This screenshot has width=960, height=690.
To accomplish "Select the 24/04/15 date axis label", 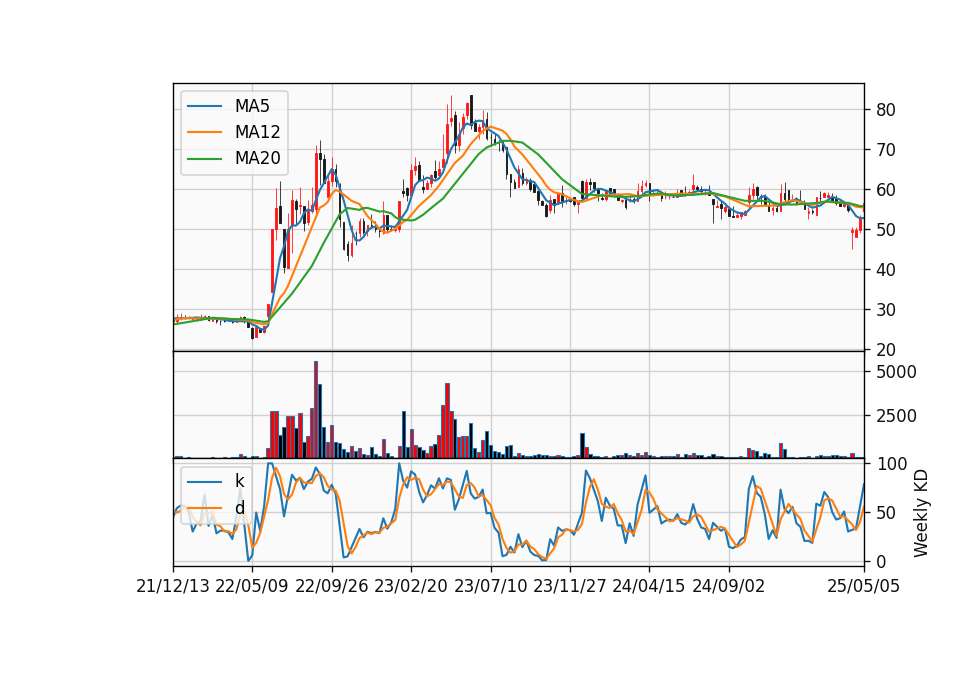I will coord(649,587).
